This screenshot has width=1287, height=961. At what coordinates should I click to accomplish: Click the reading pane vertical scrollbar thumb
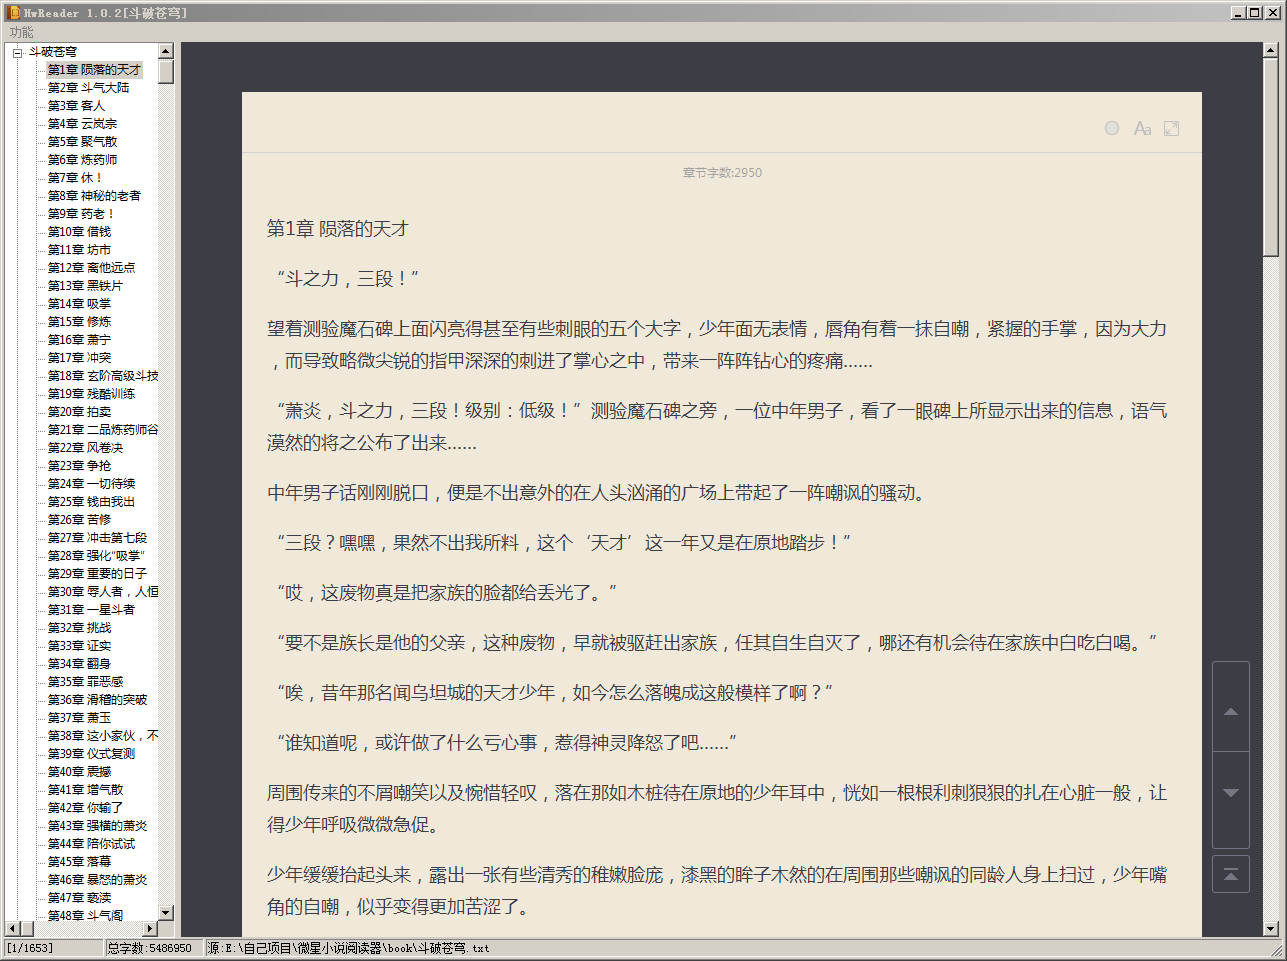[1271, 159]
